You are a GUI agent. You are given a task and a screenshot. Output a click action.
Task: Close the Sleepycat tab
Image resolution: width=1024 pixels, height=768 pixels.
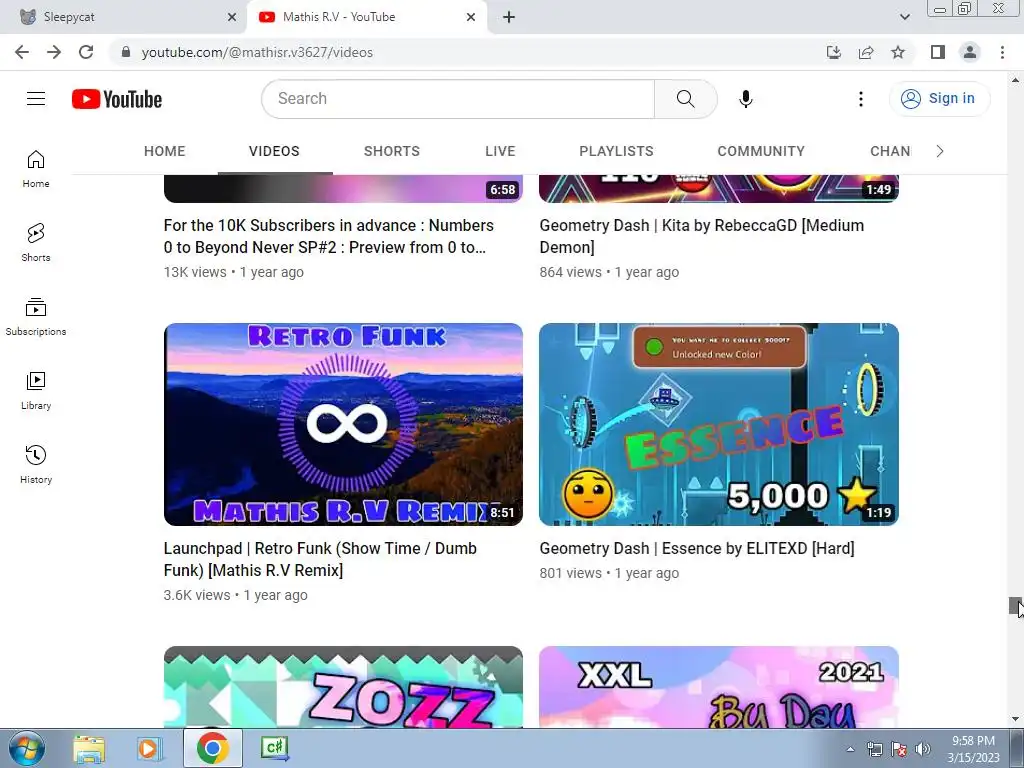click(232, 18)
